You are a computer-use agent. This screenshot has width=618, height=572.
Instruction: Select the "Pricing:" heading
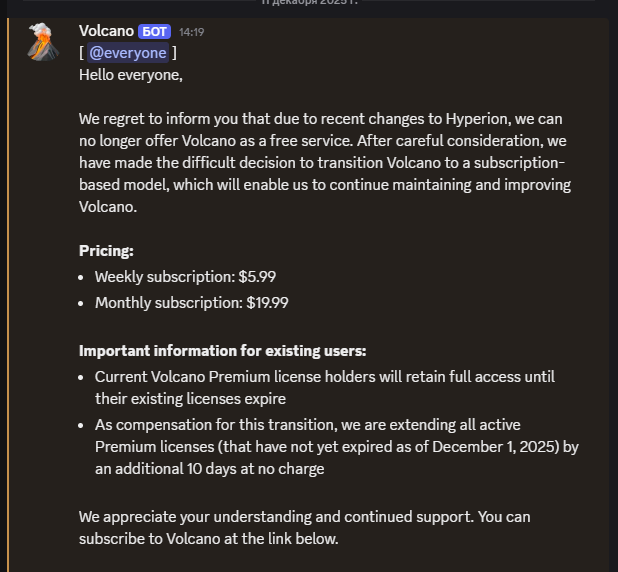pyautogui.click(x=106, y=251)
